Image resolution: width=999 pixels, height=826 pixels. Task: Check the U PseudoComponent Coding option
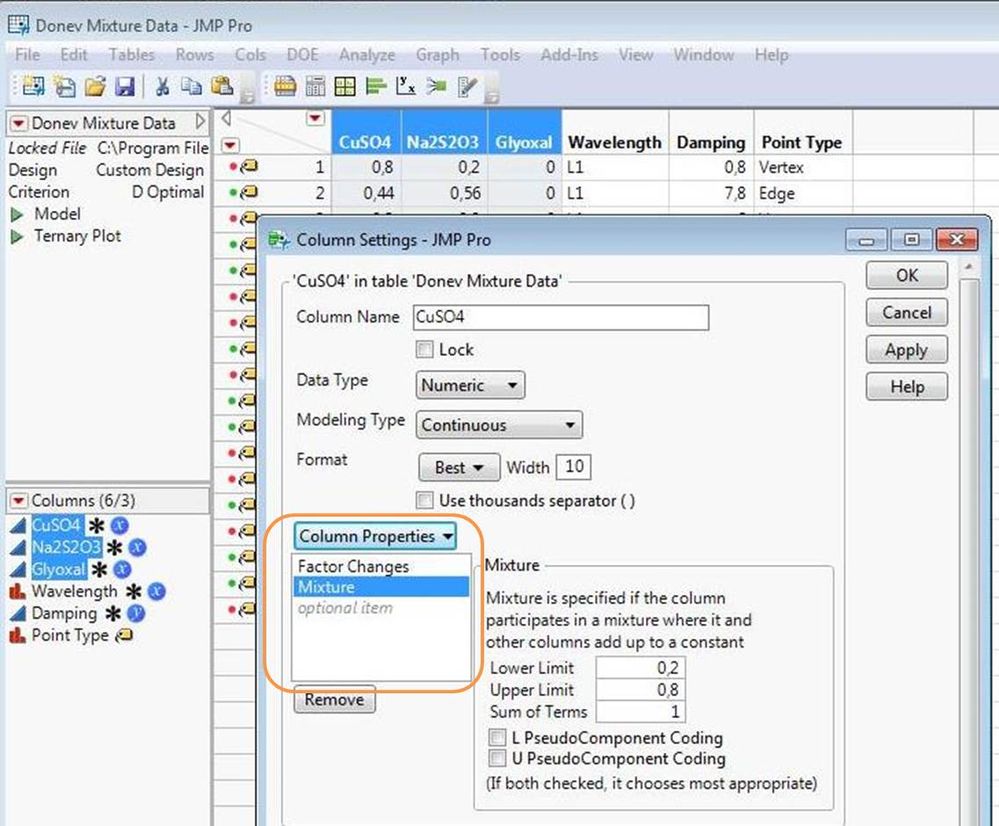(497, 758)
